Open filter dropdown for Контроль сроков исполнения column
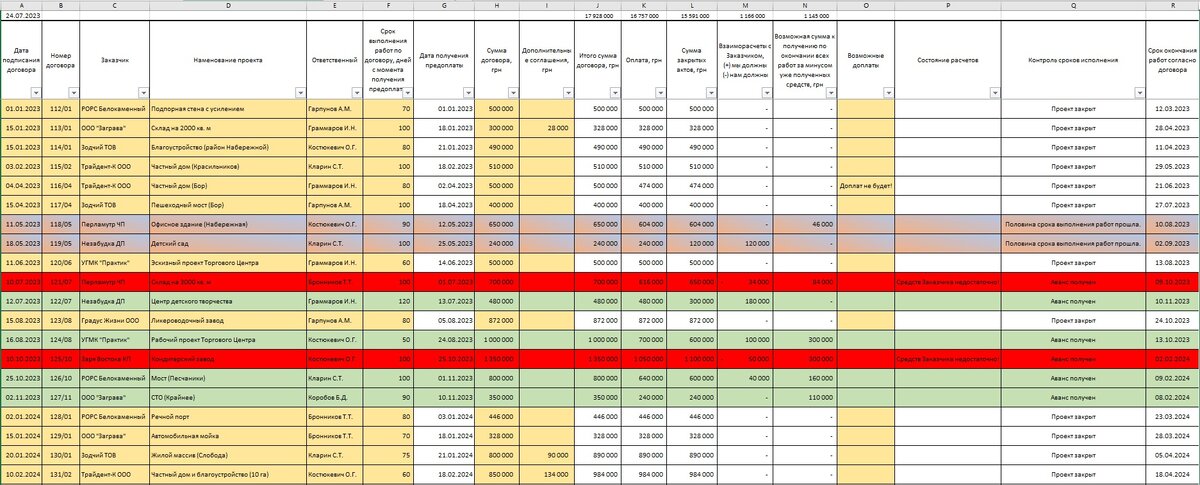Image resolution: width=1200 pixels, height=485 pixels. (x=1139, y=93)
